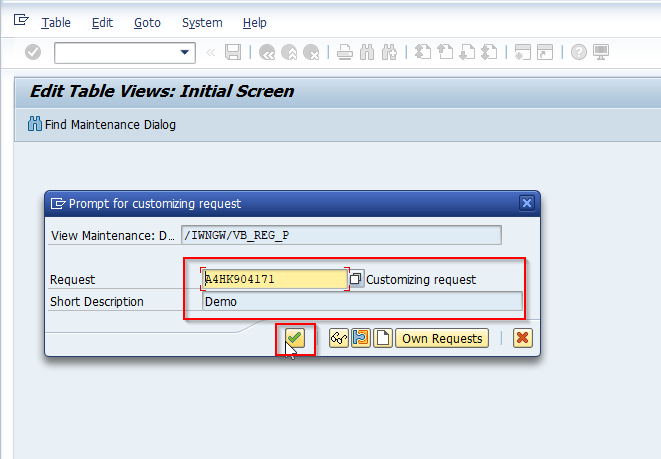Click the red X Cancel button in dialog

523,338
